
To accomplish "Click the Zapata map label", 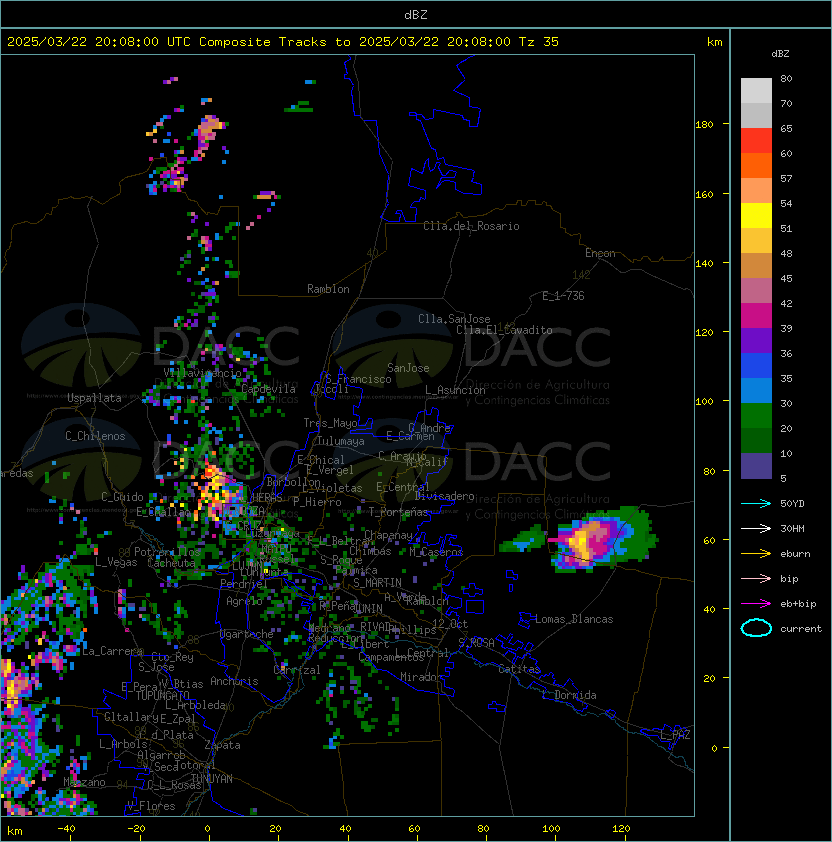I will pos(222,745).
